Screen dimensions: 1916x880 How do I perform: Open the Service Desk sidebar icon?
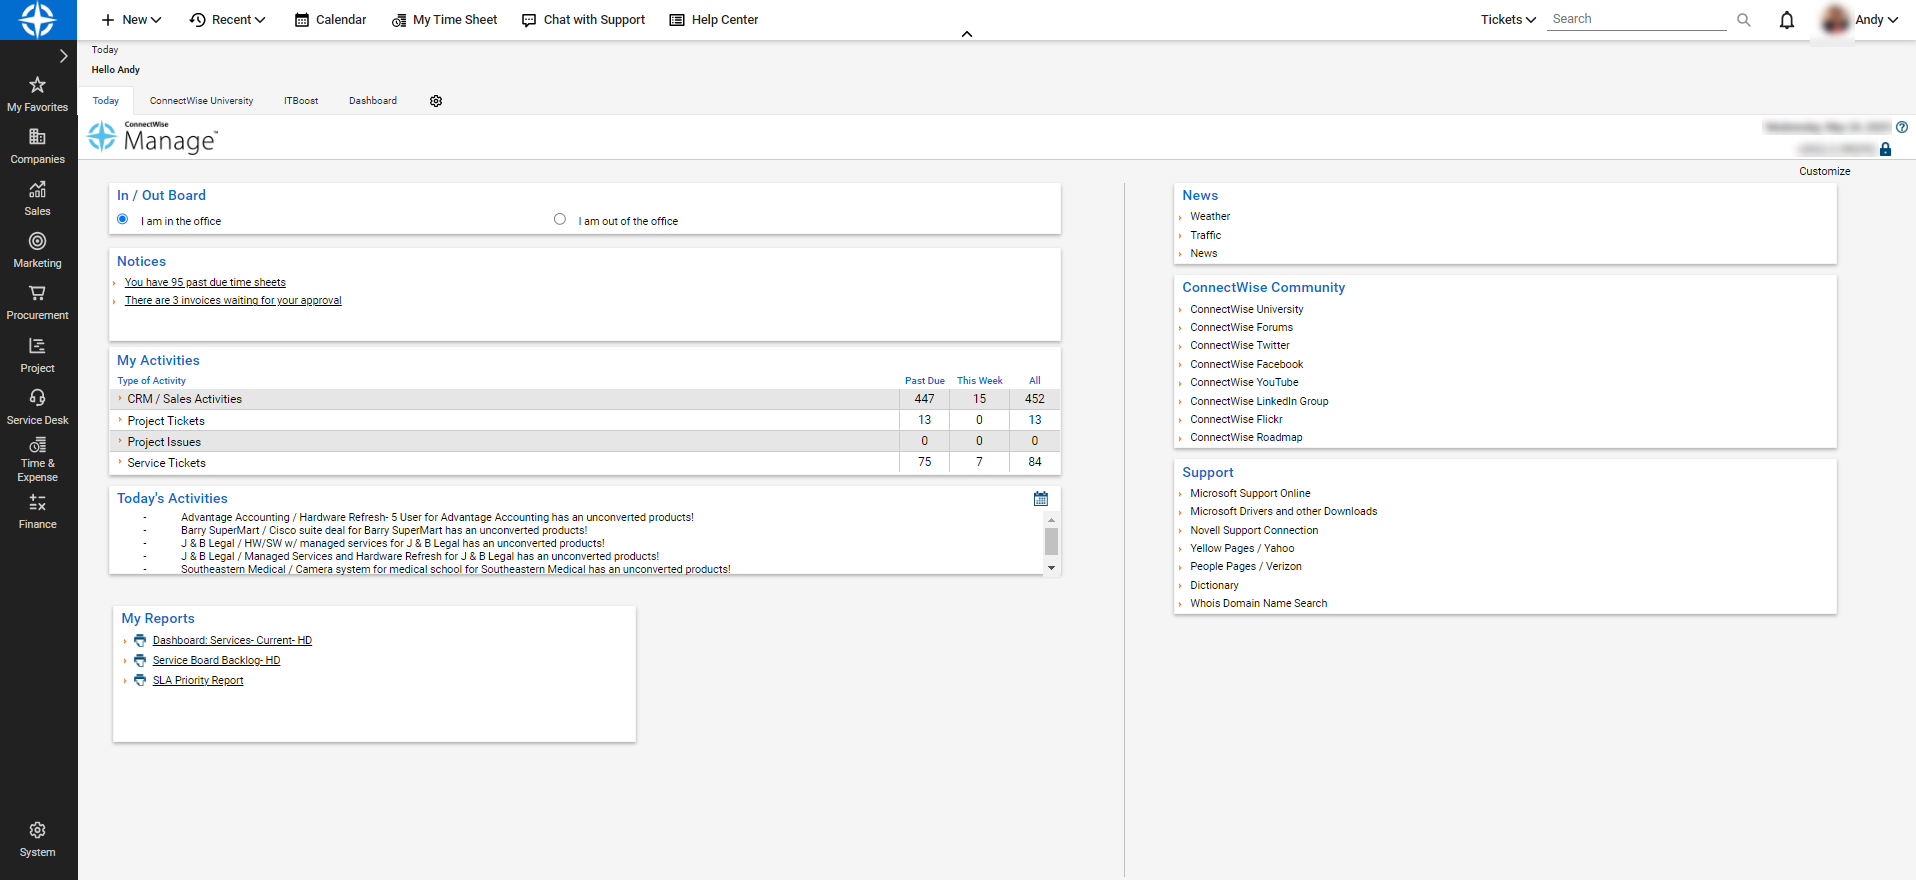click(x=37, y=398)
